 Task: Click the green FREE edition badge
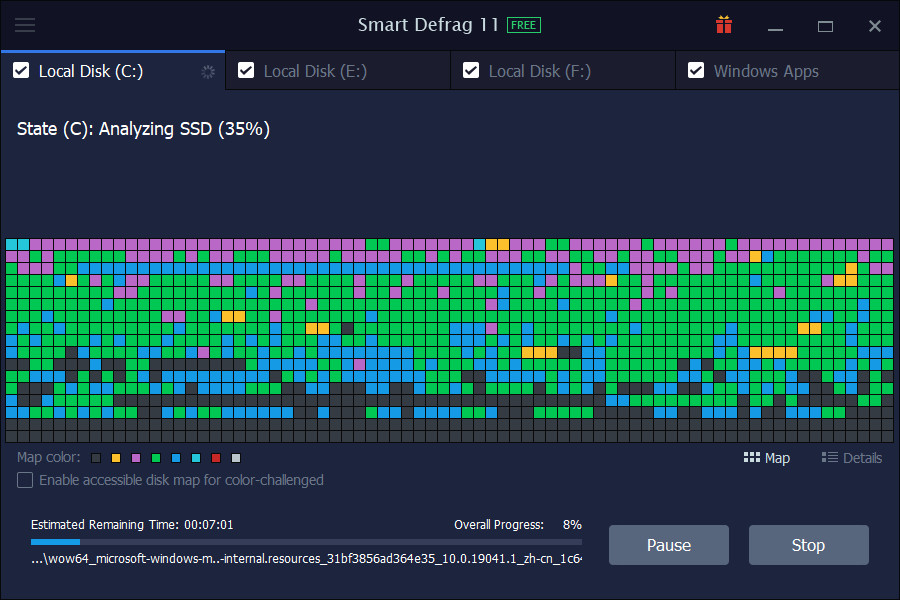tap(523, 25)
